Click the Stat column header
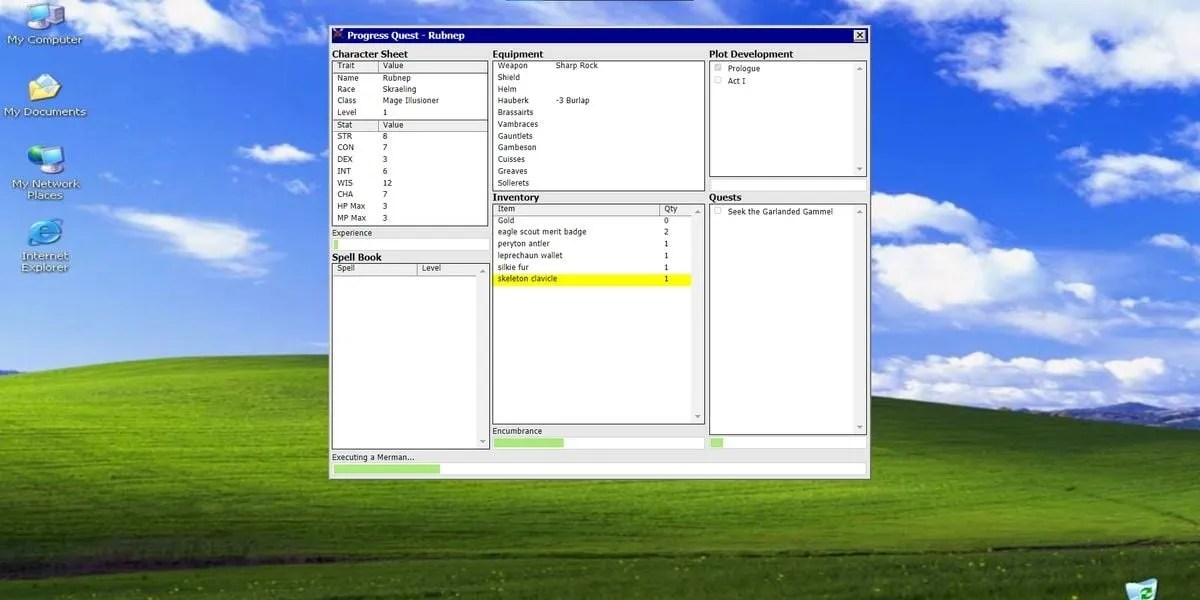The image size is (1200, 600). [x=356, y=125]
